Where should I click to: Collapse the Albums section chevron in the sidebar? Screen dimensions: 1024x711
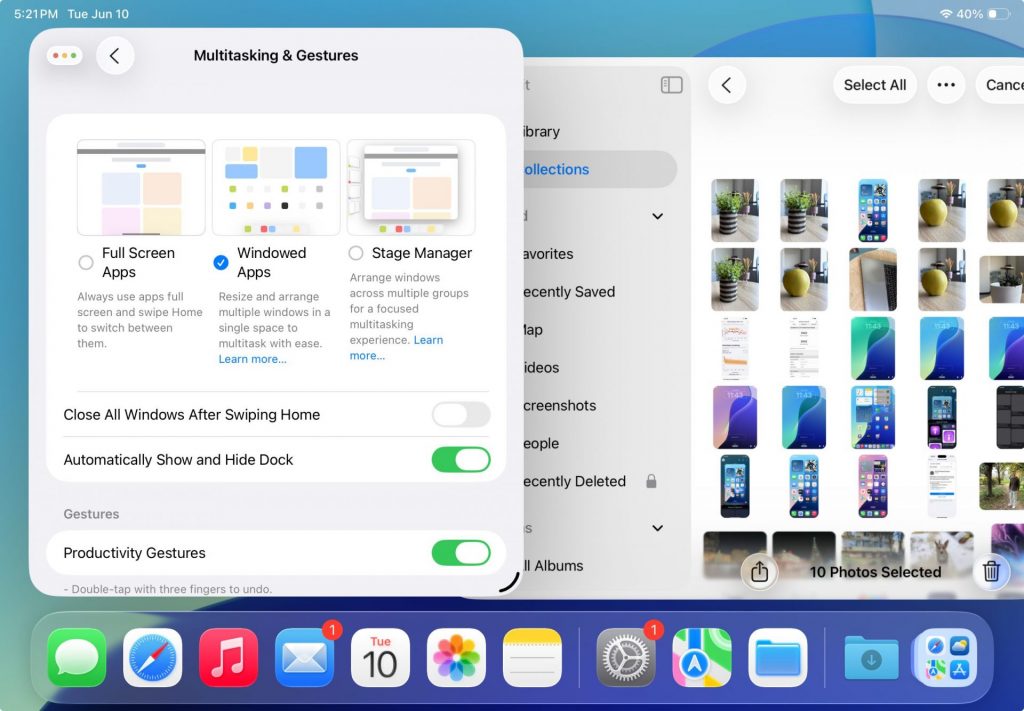(x=657, y=527)
